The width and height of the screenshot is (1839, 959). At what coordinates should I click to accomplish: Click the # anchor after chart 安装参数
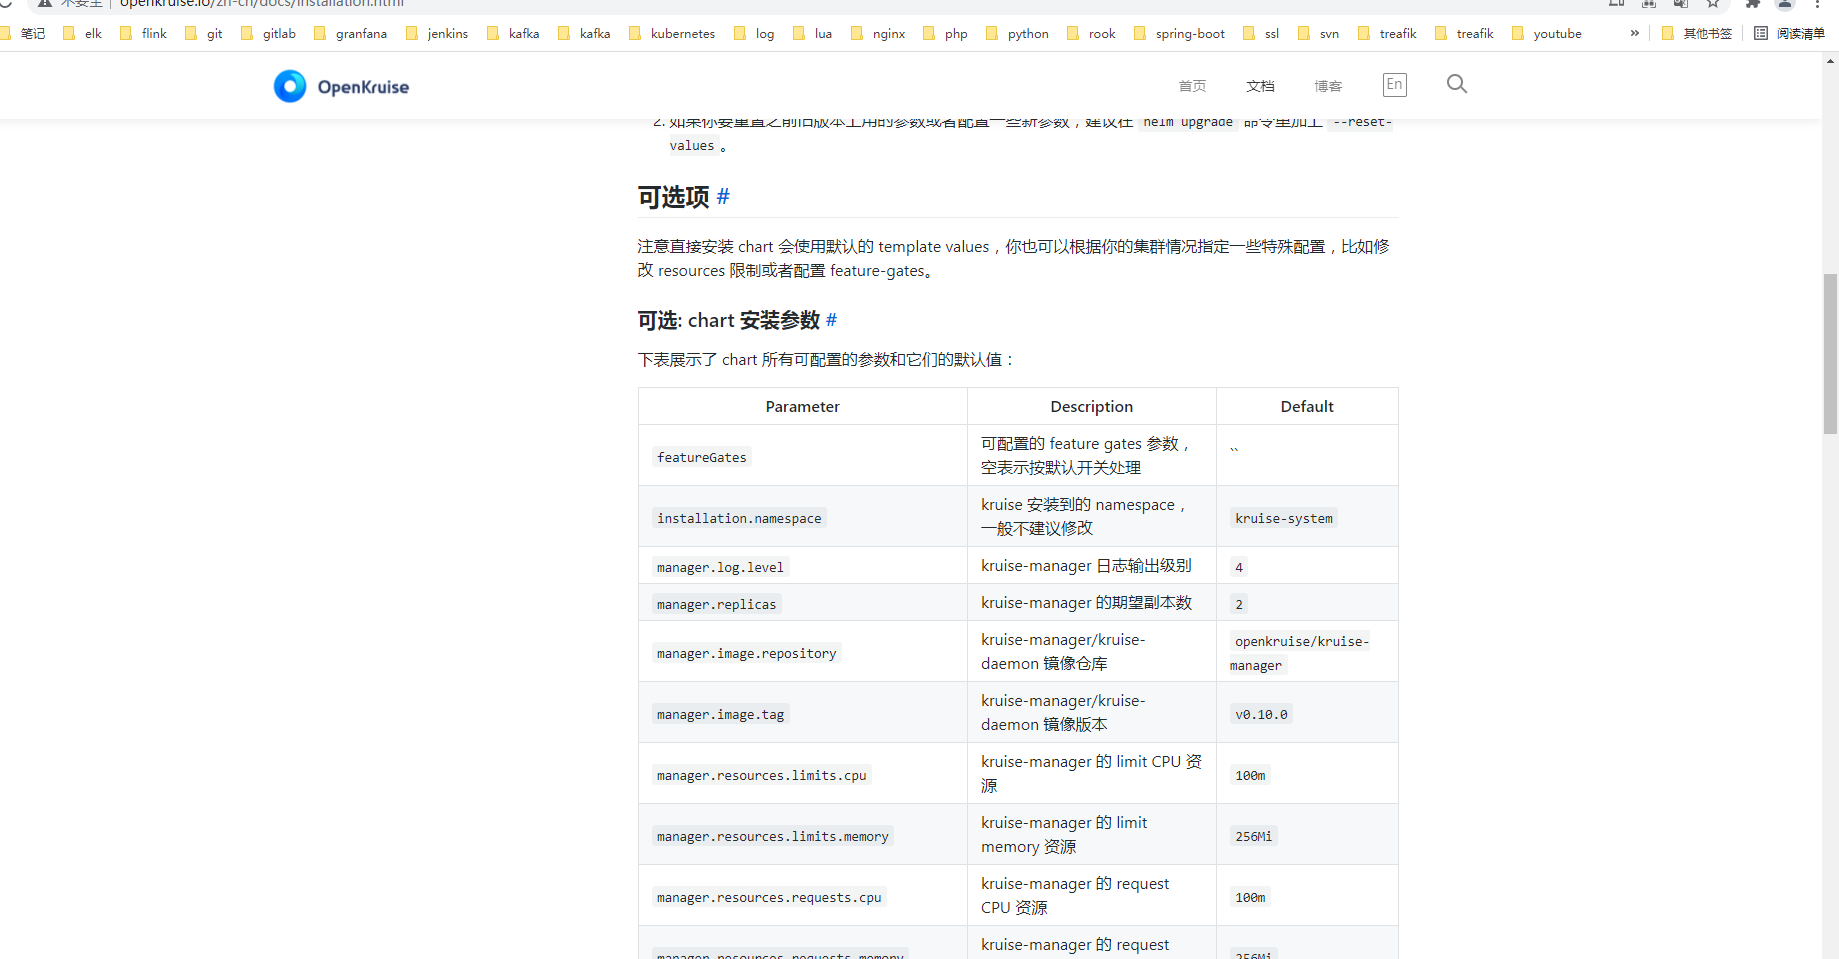831,320
